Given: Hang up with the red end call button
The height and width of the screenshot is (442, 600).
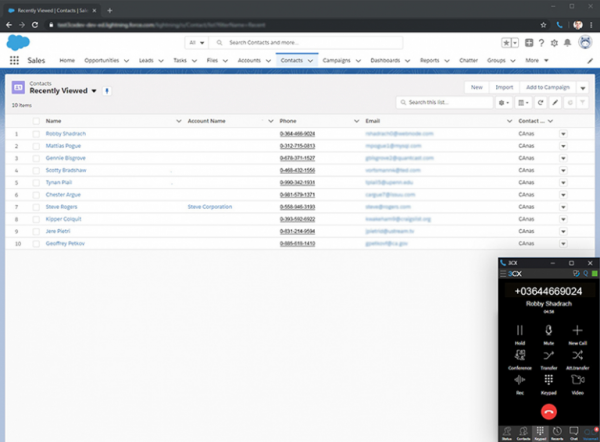Looking at the screenshot, I should pyautogui.click(x=548, y=411).
